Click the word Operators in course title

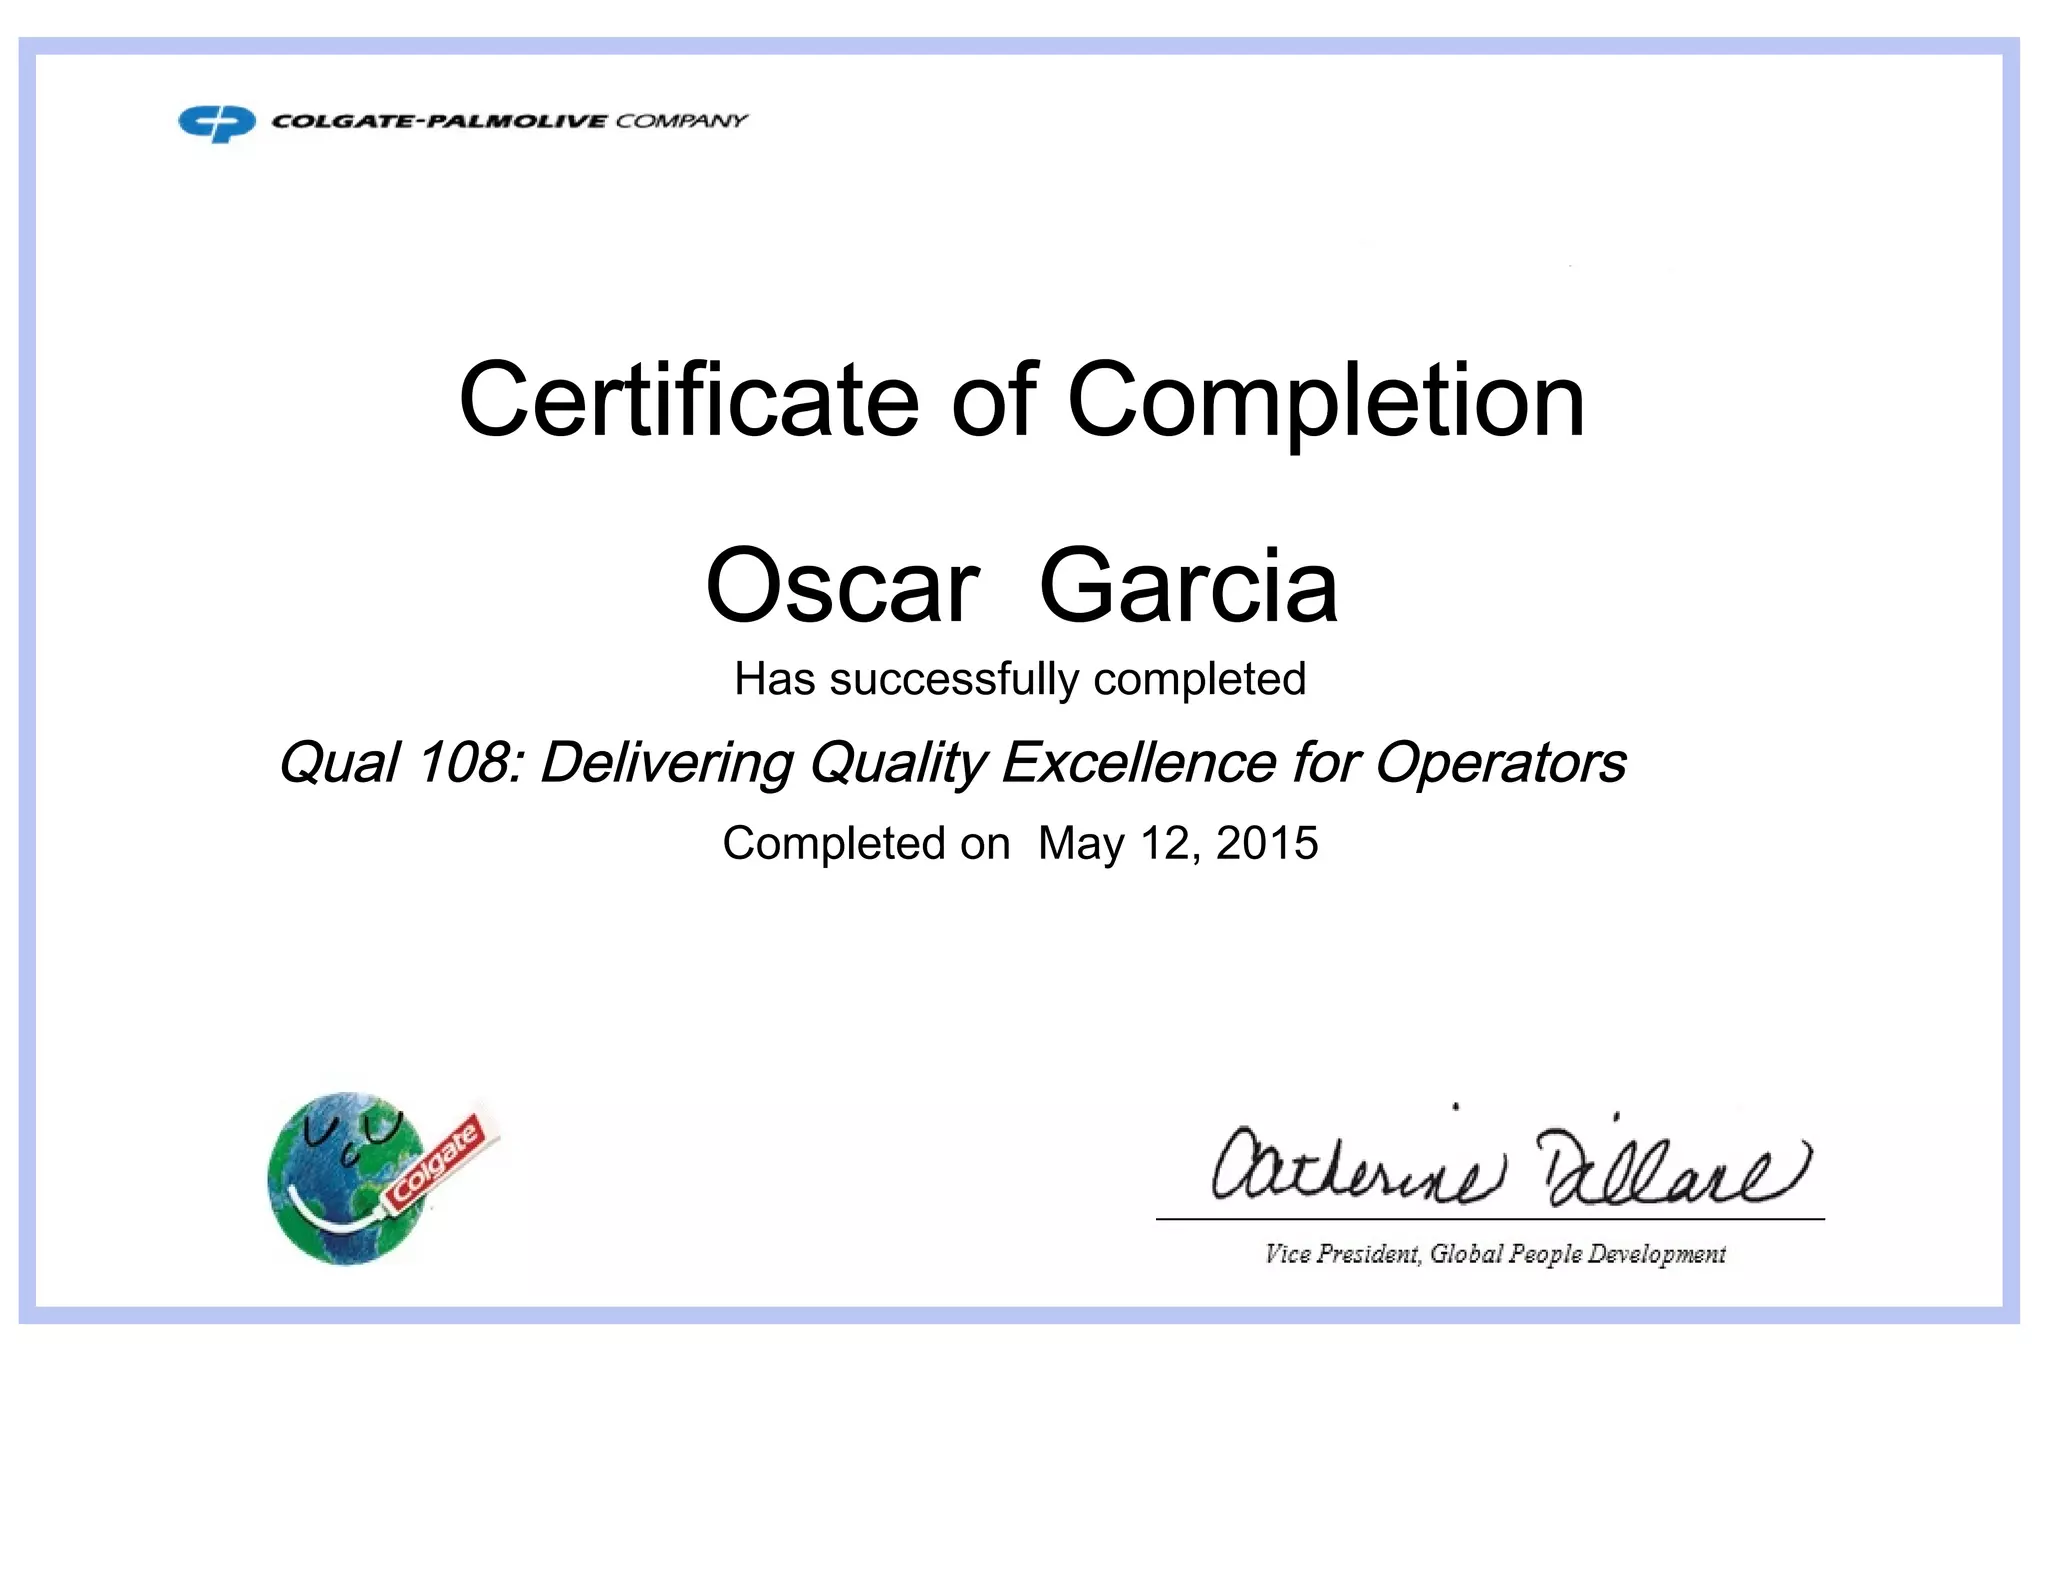(x=1500, y=763)
